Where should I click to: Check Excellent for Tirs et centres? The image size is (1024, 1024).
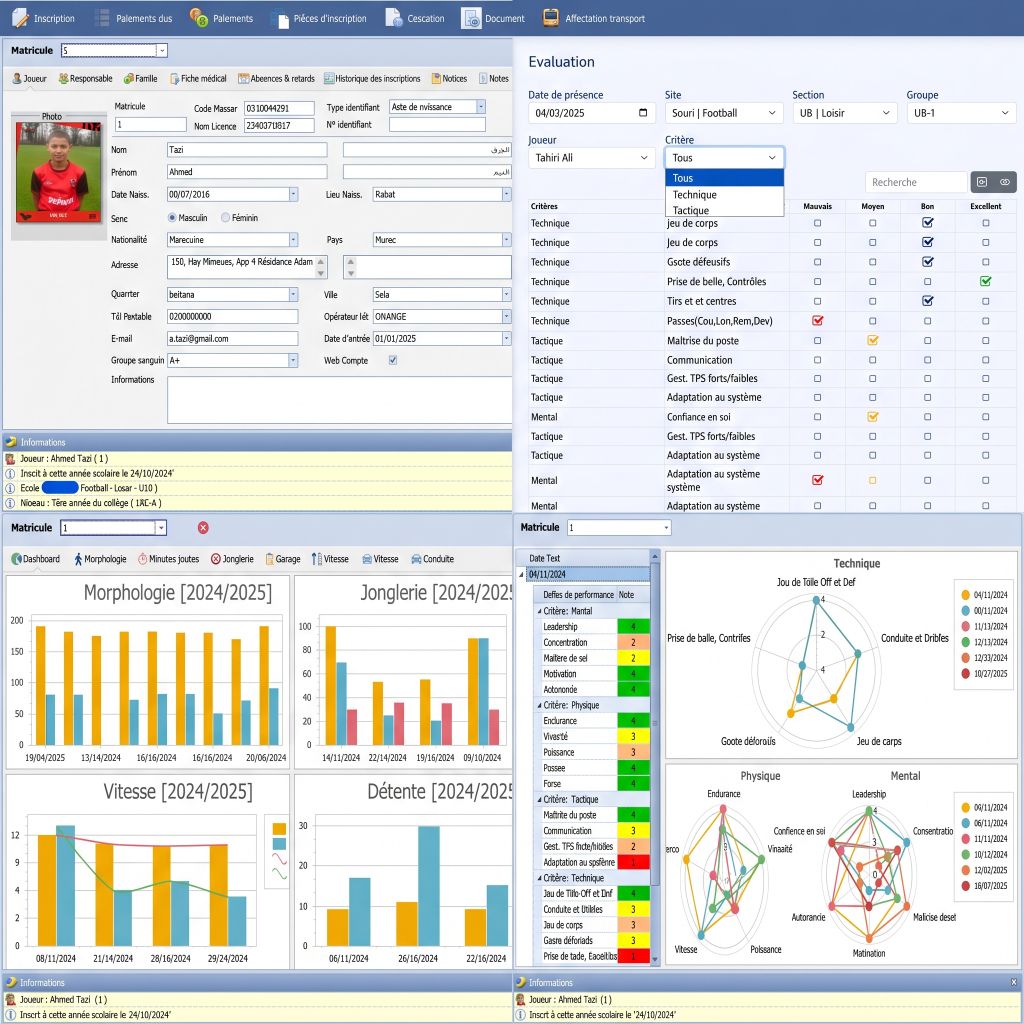[985, 301]
